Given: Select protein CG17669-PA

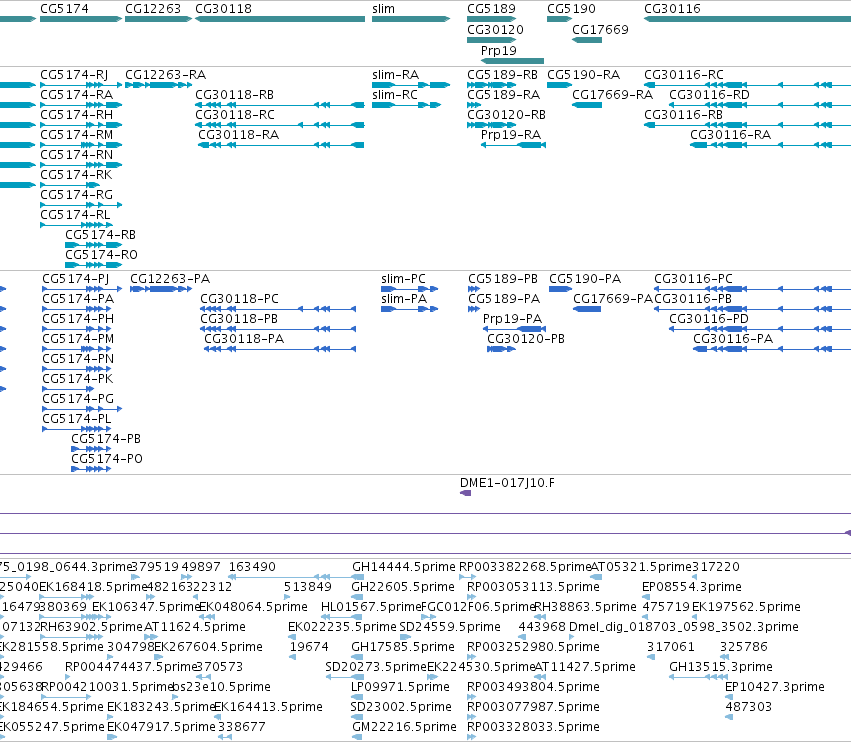Looking at the screenshot, I should tap(613, 299).
